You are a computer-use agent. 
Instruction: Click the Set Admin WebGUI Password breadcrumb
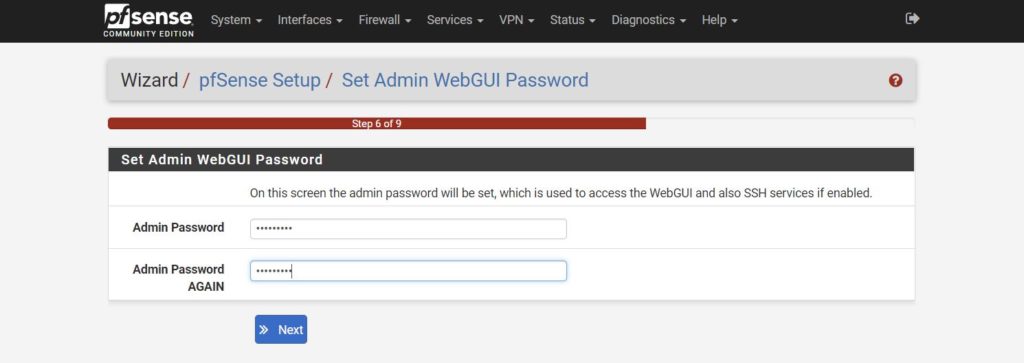(x=465, y=80)
